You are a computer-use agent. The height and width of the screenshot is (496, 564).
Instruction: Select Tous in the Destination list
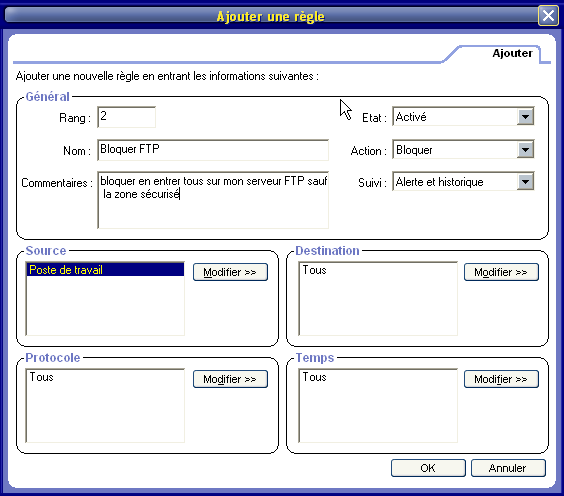point(314,270)
